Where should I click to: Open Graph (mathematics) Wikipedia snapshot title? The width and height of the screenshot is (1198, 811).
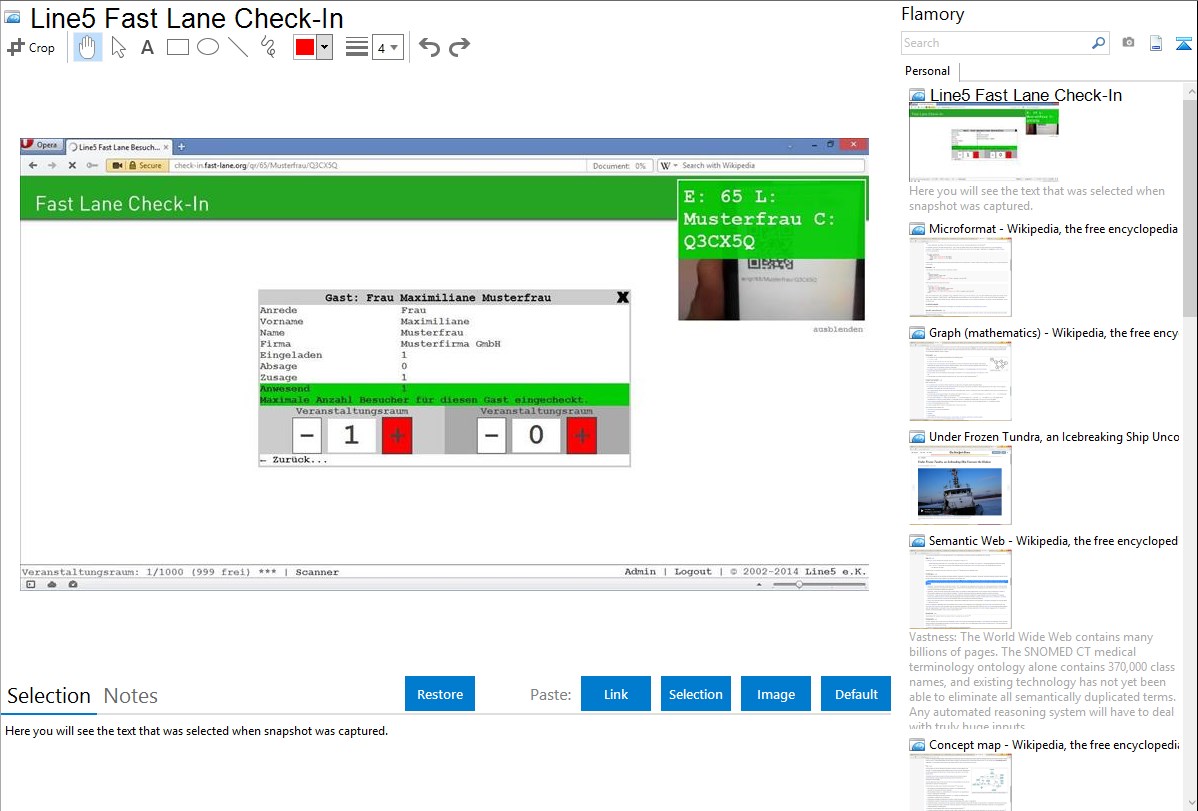pyautogui.click(x=1053, y=333)
